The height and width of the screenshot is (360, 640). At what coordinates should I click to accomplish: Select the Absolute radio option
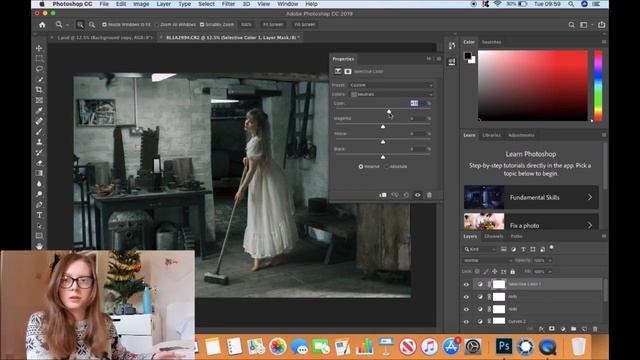click(387, 167)
